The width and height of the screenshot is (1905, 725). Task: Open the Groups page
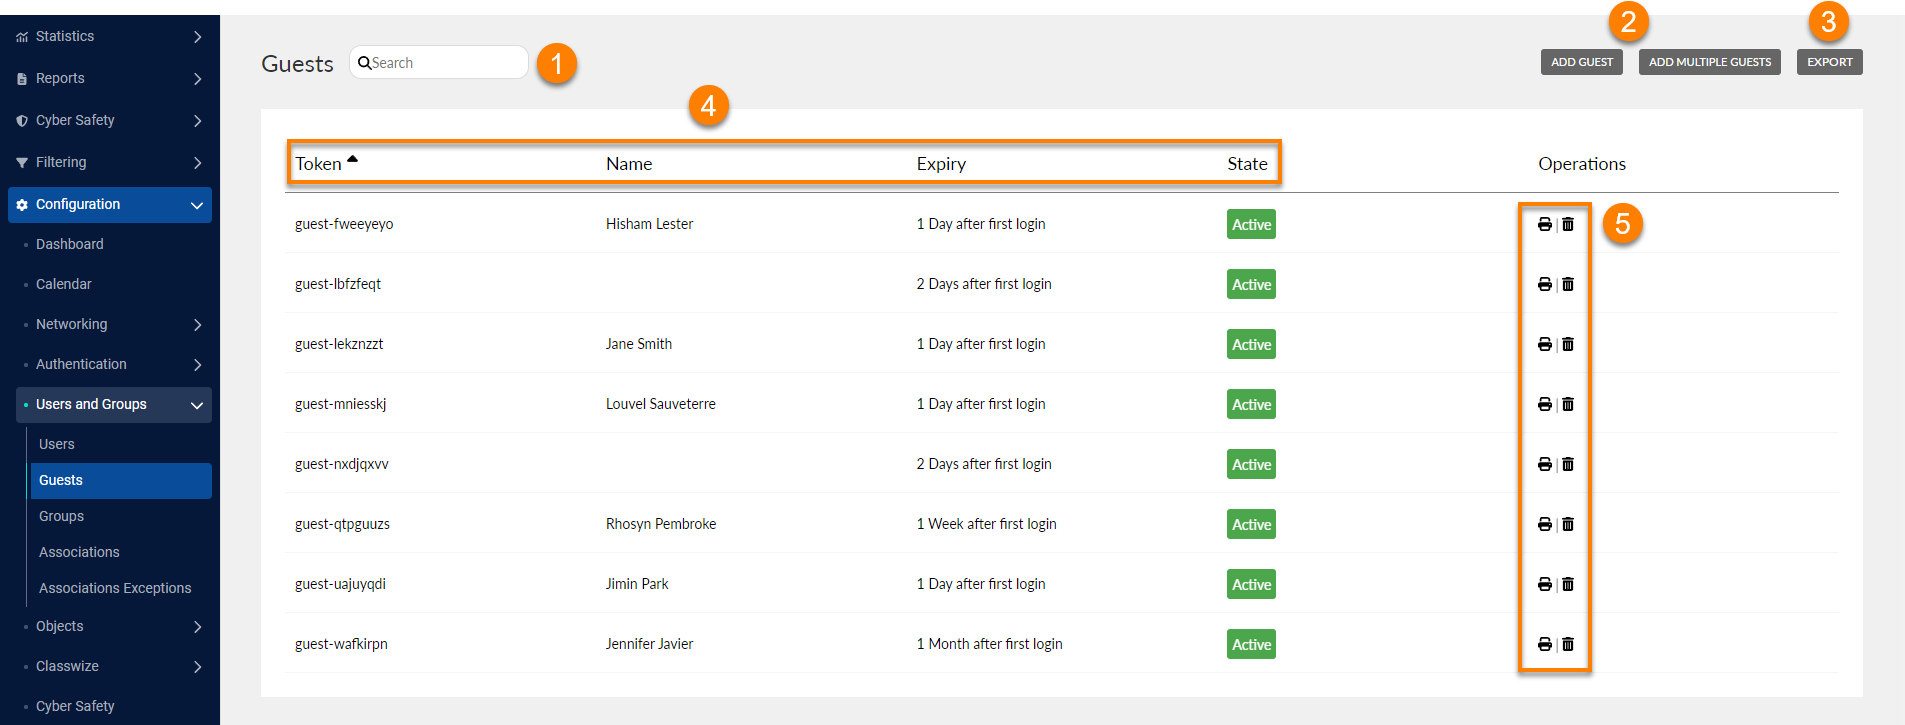tap(61, 516)
